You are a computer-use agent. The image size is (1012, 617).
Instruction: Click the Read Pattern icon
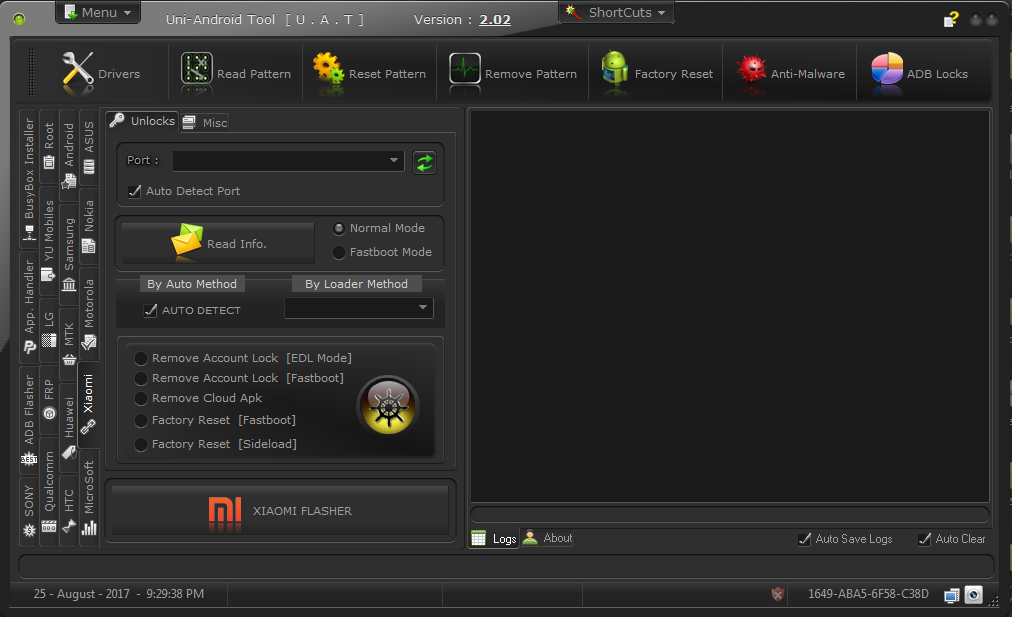click(x=197, y=68)
